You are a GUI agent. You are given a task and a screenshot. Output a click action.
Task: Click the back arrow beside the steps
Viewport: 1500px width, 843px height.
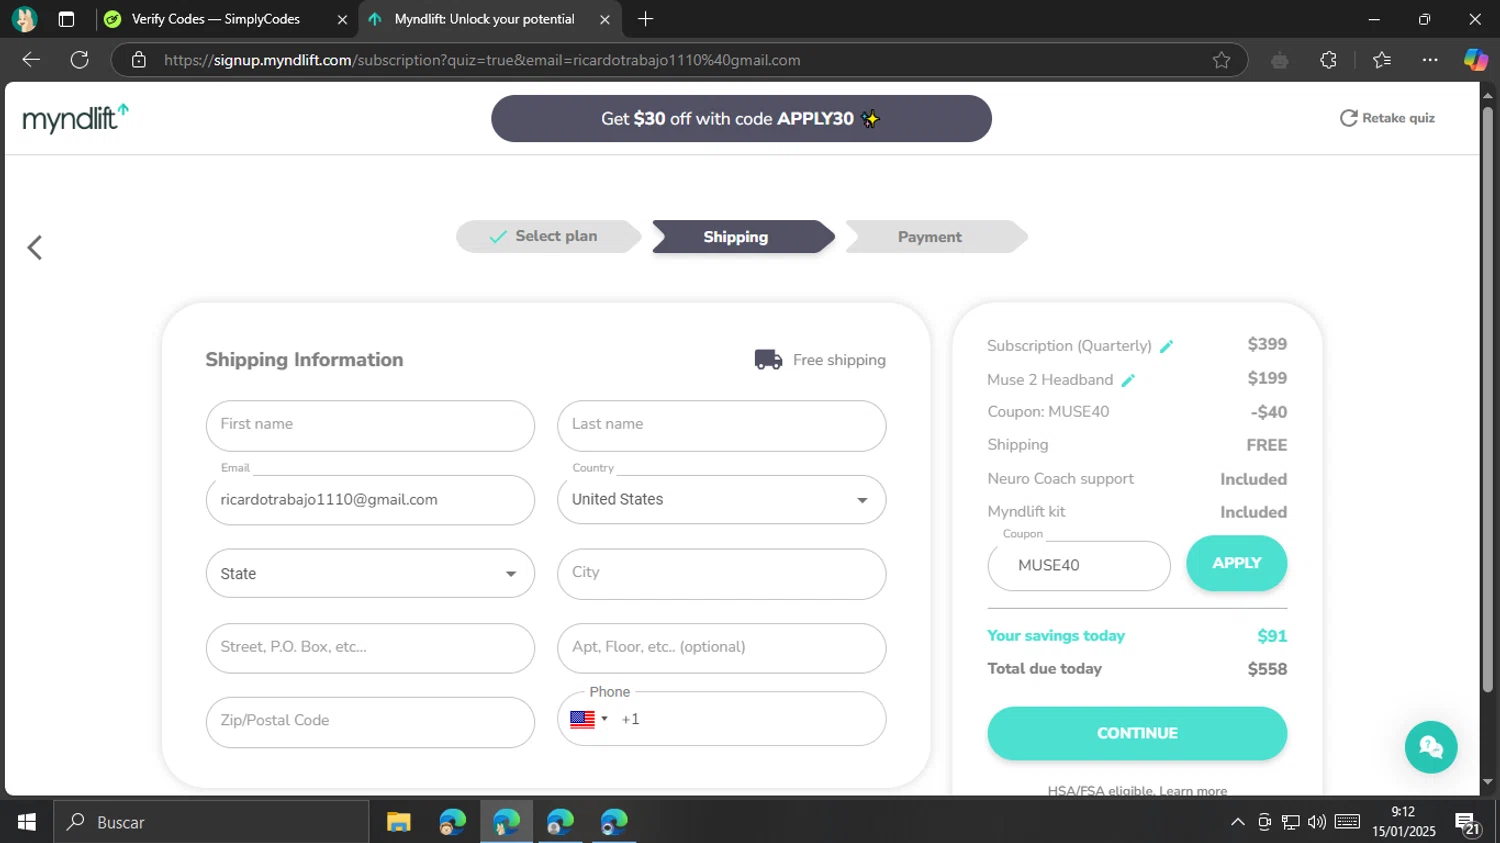(x=35, y=247)
